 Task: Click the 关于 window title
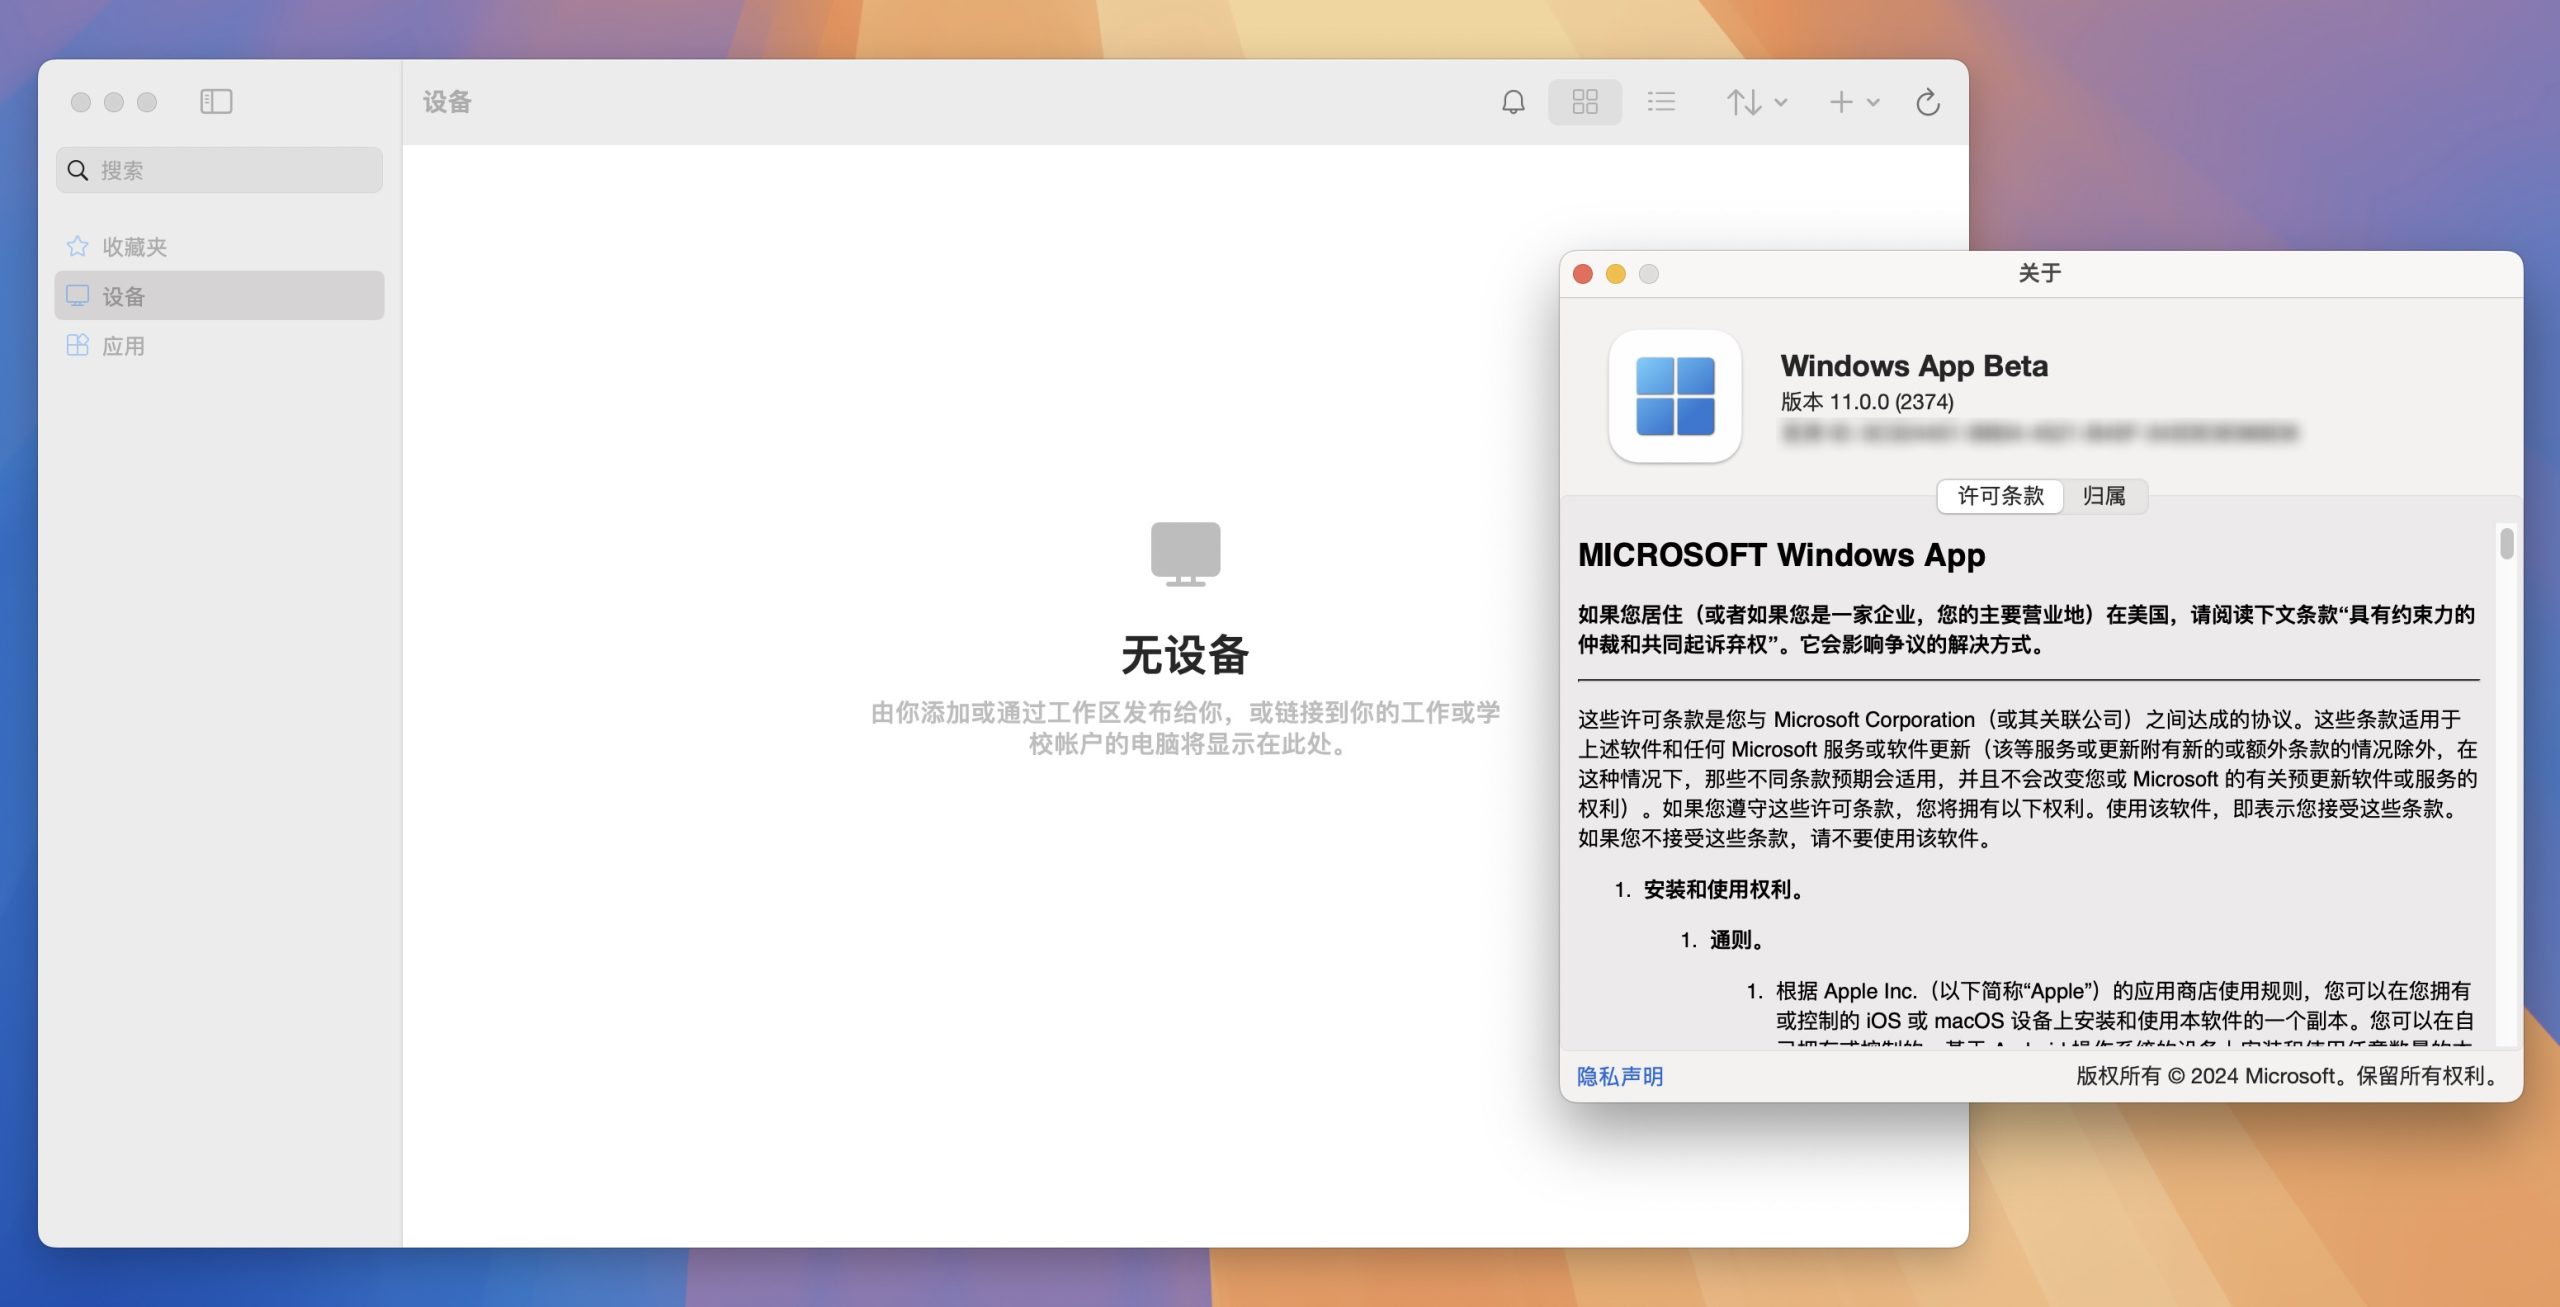pos(2040,274)
